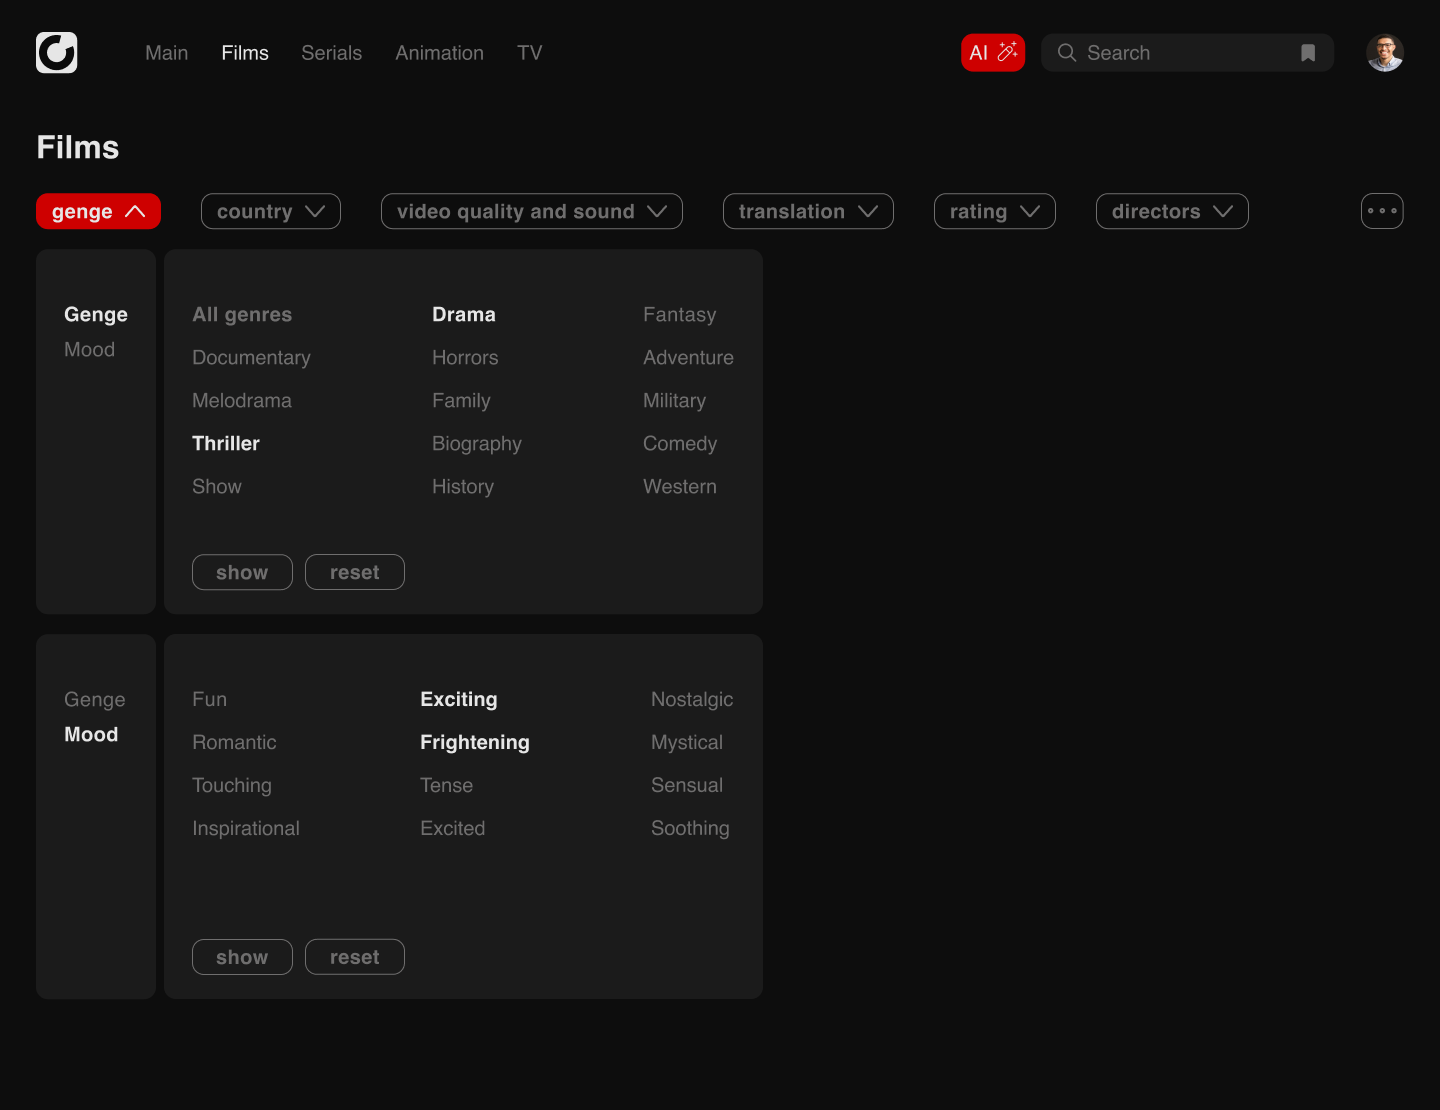Switch to Mood tab in top panel
The image size is (1440, 1110).
pos(90,349)
